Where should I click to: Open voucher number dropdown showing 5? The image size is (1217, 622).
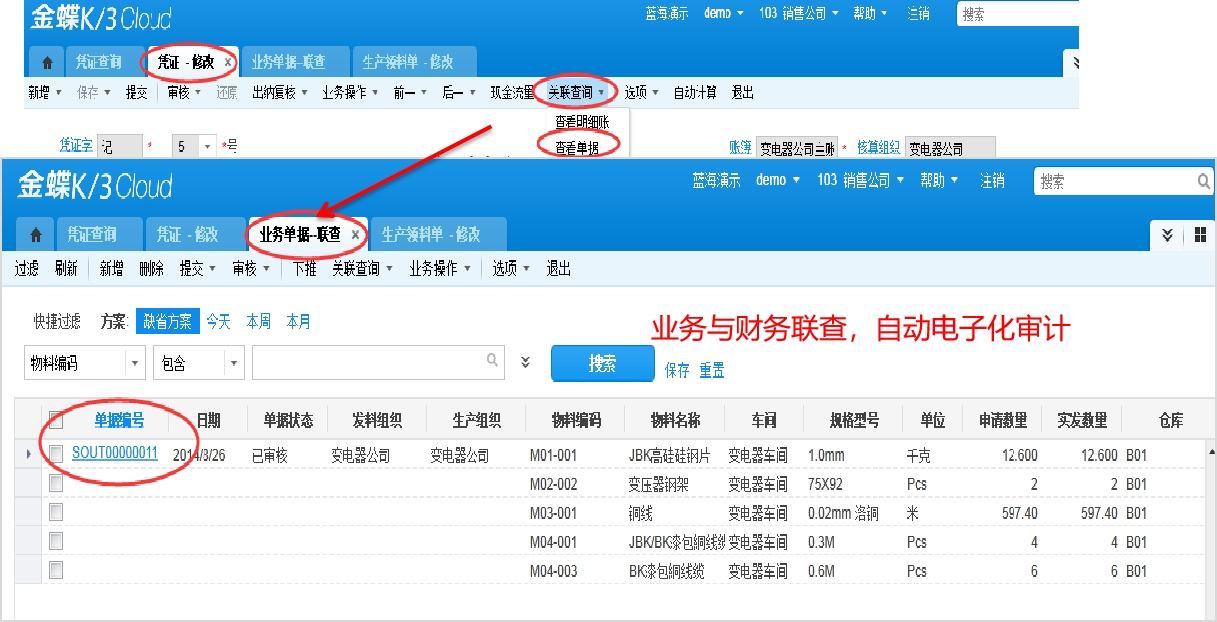pyautogui.click(x=208, y=146)
